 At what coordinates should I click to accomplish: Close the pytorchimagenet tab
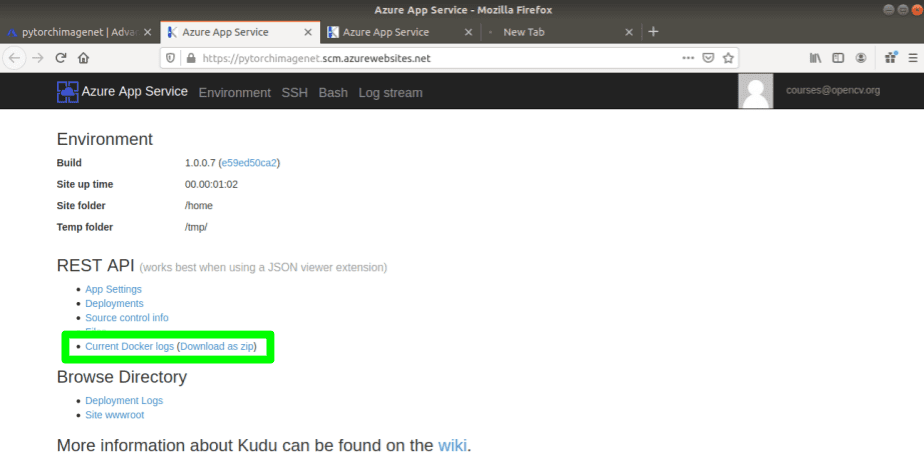coord(148,32)
